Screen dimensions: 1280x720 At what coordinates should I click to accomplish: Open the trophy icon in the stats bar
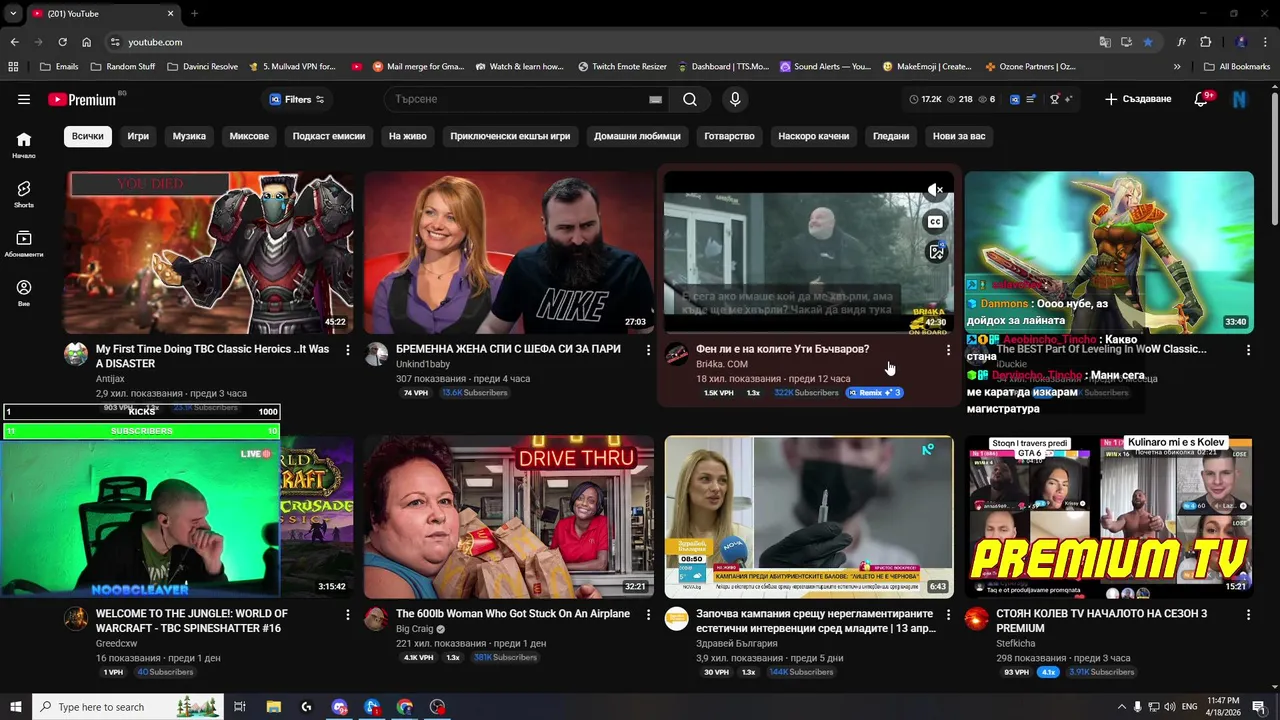1054,99
